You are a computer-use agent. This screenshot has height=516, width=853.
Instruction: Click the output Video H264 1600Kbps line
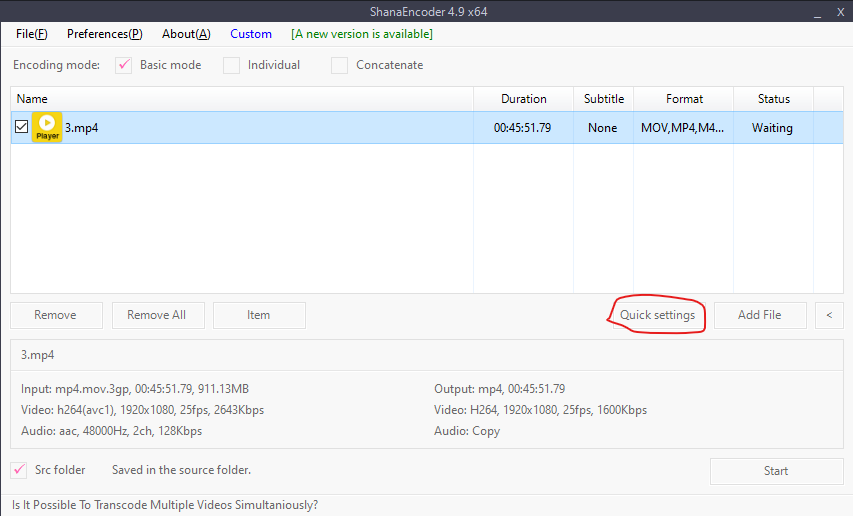pos(540,410)
